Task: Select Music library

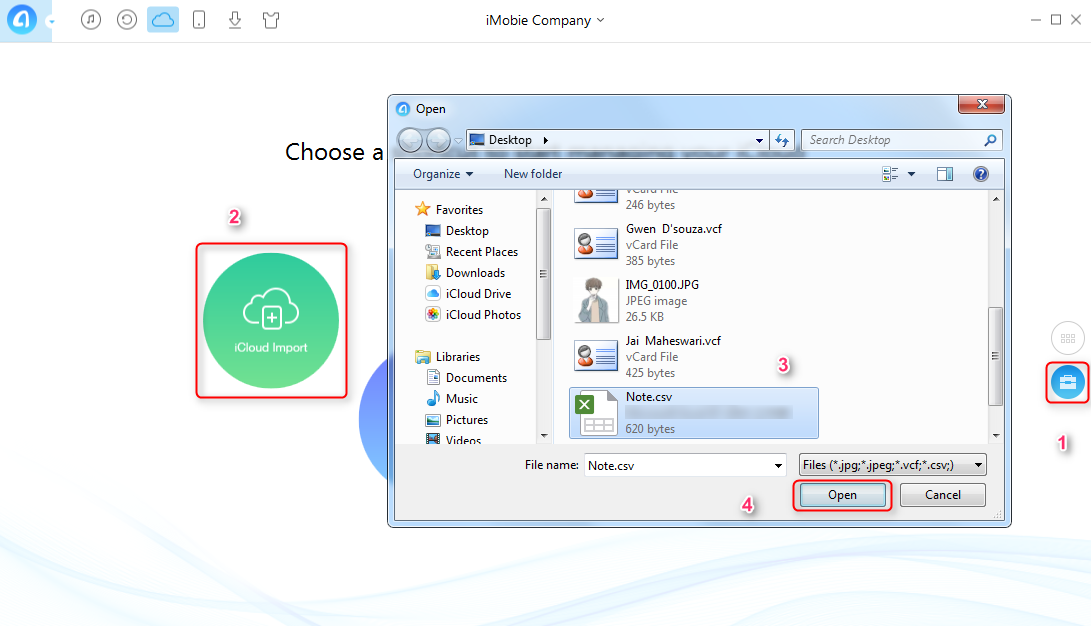Action: click(452, 399)
